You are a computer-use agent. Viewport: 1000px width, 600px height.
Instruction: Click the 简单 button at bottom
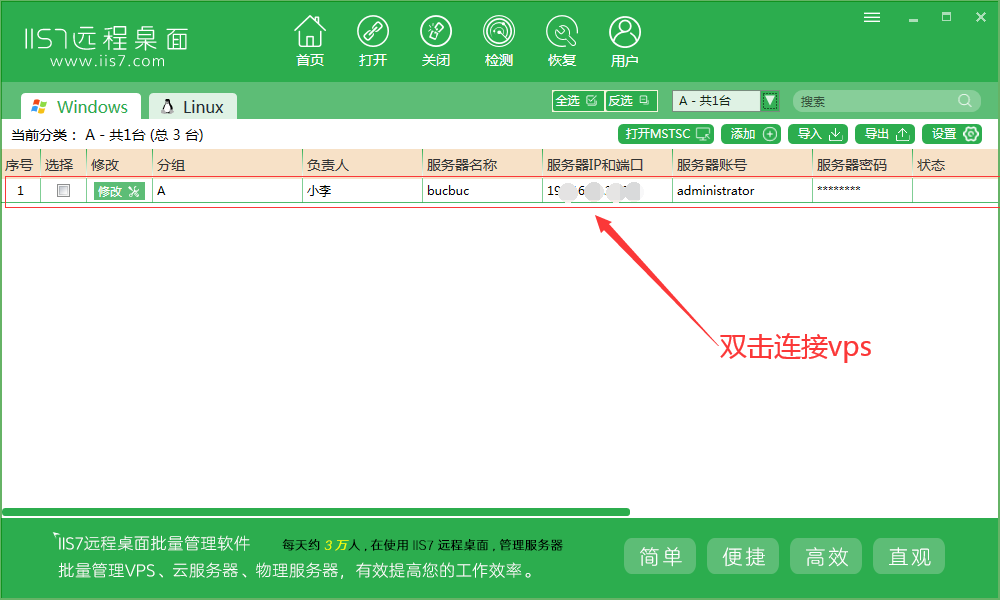pyautogui.click(x=660, y=556)
